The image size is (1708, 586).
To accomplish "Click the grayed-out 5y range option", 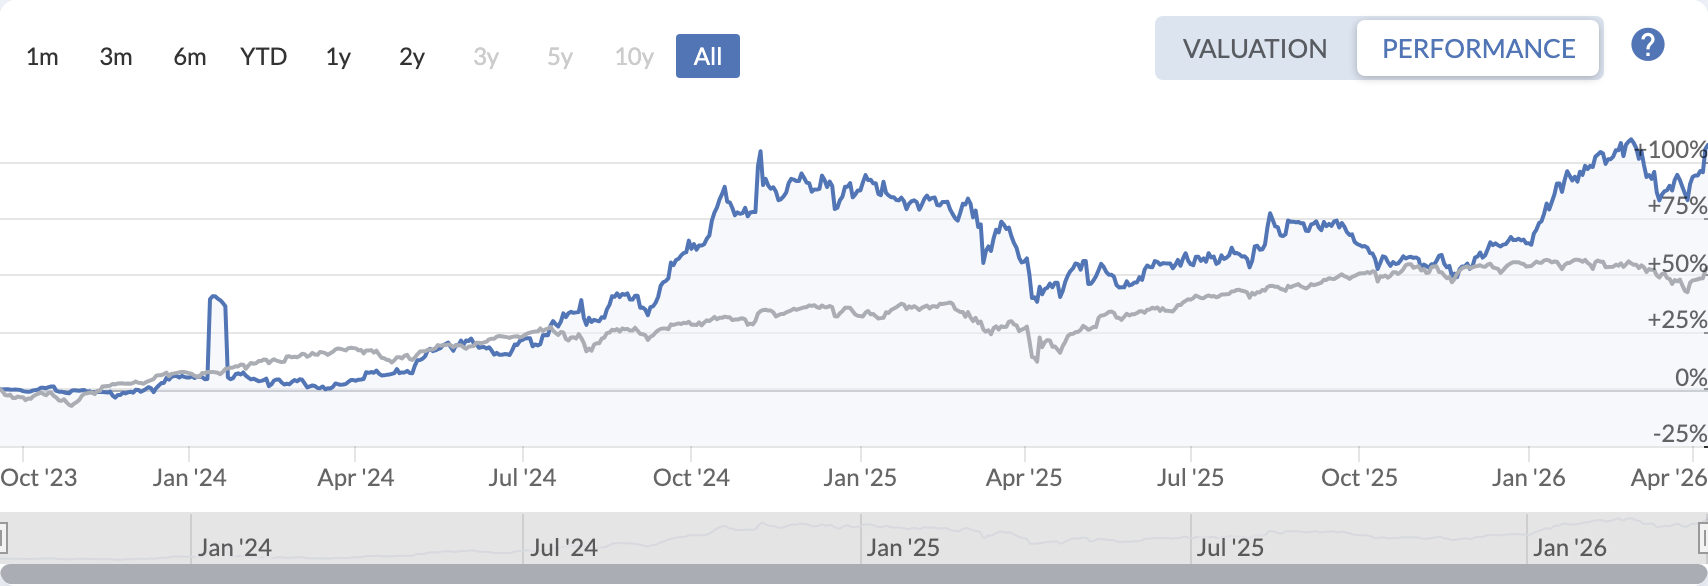I will click(558, 57).
